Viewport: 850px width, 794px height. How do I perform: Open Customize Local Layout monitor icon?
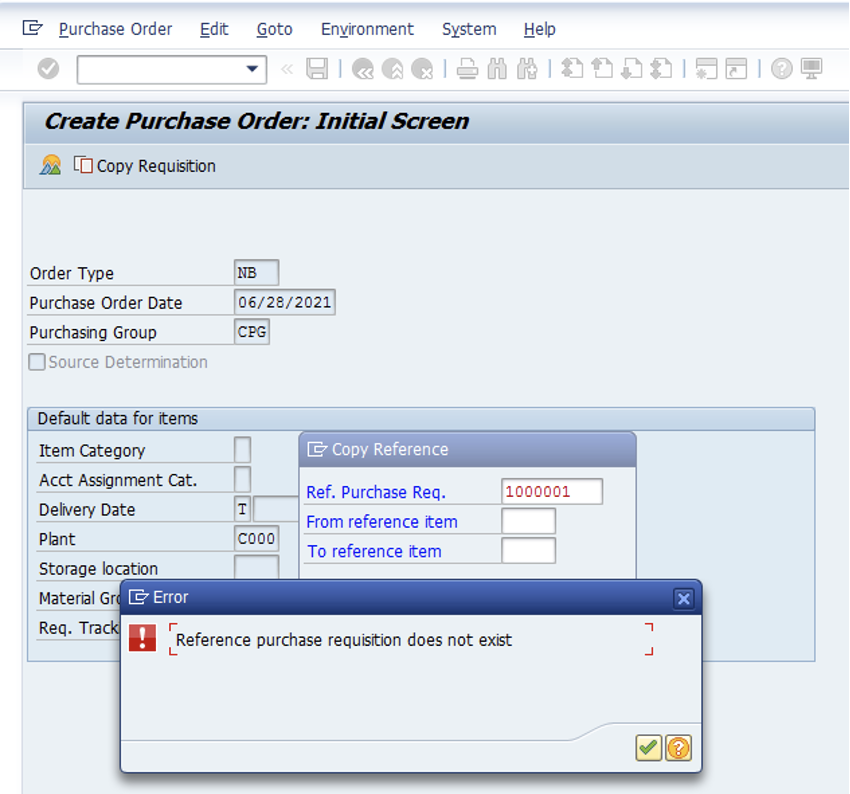(x=812, y=69)
